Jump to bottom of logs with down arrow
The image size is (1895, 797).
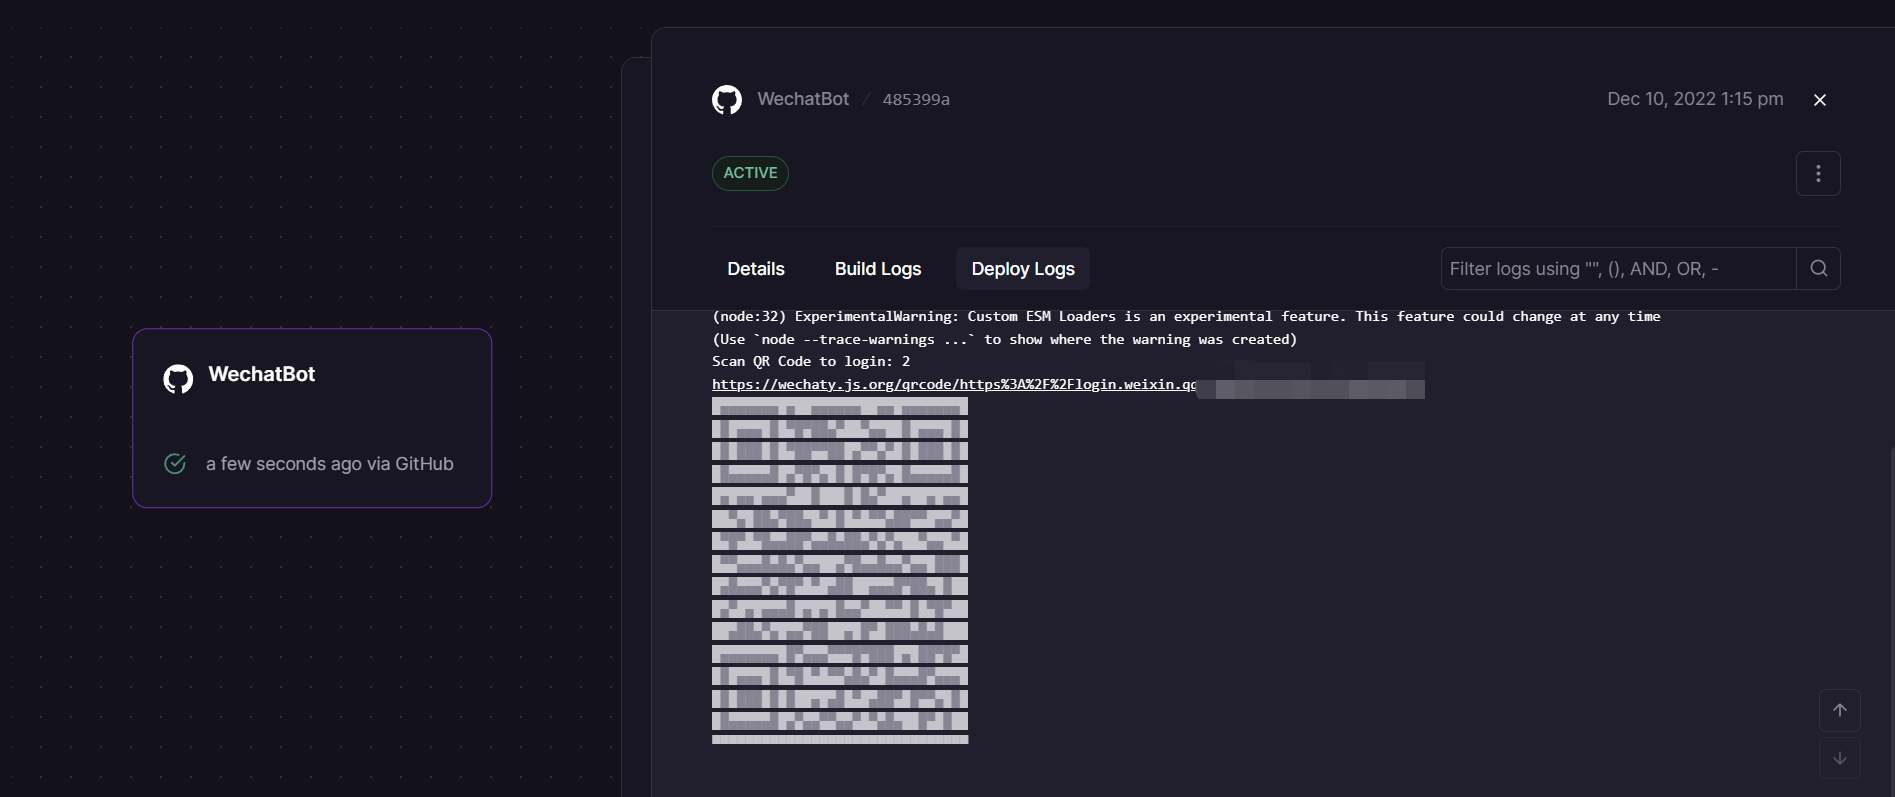1840,758
